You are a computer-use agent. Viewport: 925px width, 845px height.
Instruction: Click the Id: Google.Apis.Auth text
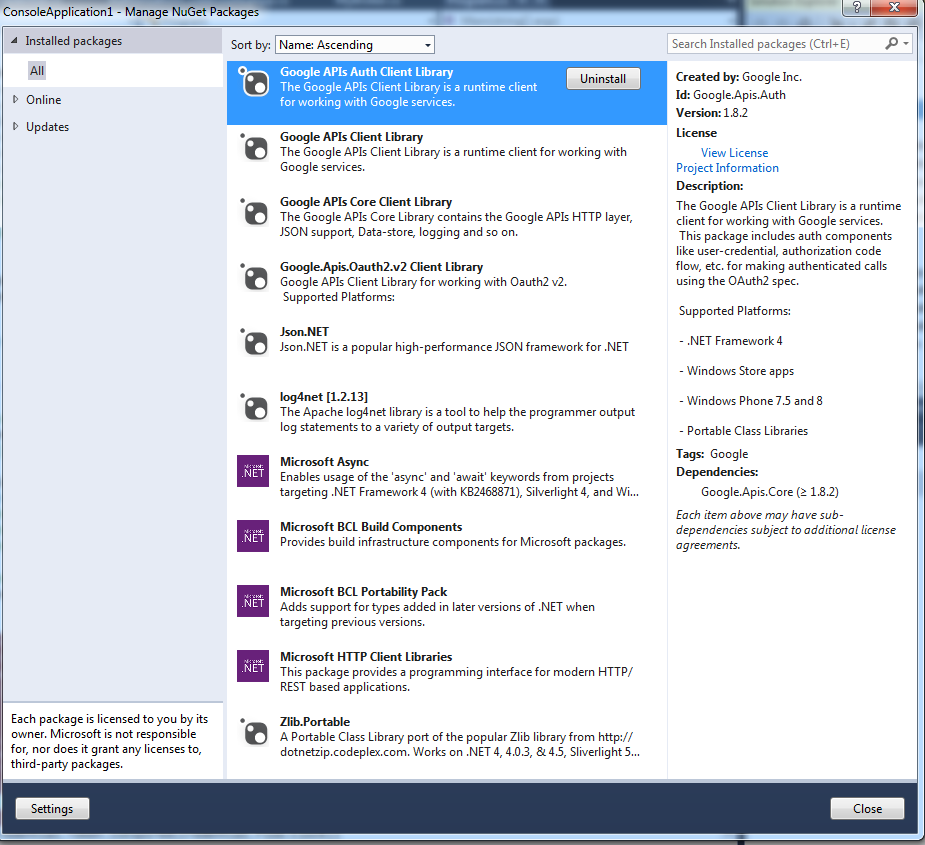731,95
